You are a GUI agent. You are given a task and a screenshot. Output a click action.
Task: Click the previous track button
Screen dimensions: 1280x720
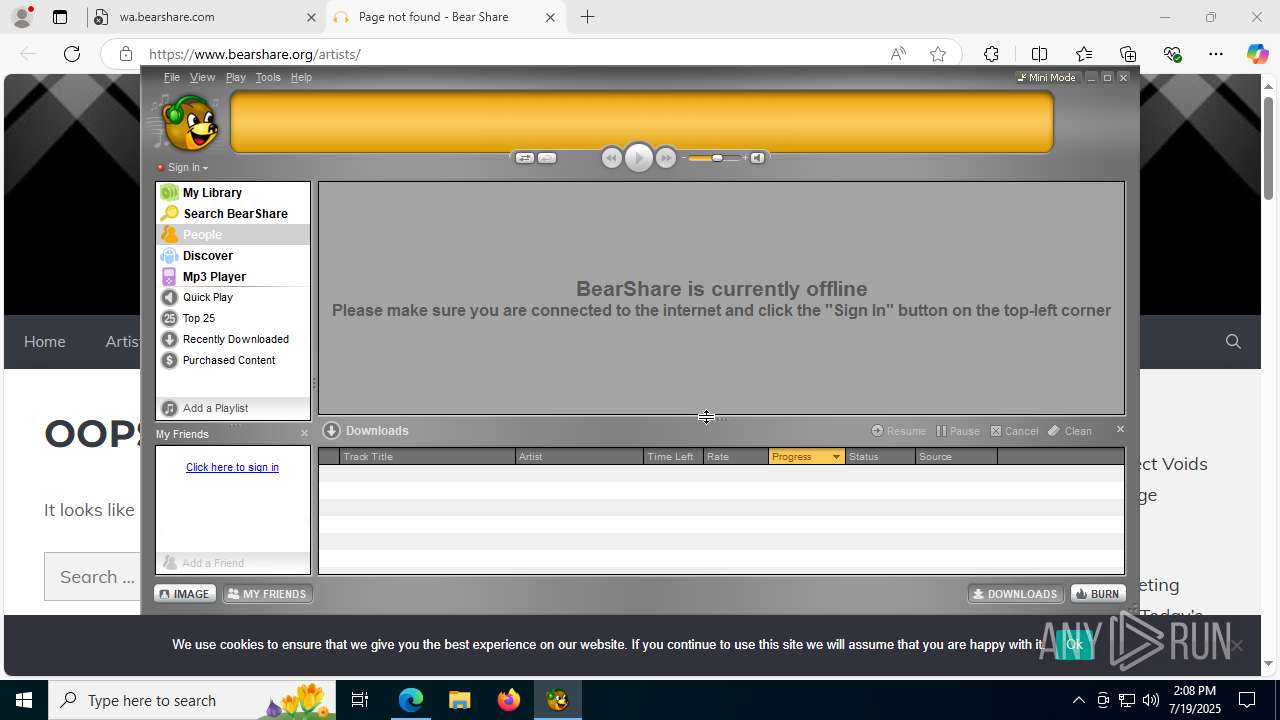coord(612,158)
